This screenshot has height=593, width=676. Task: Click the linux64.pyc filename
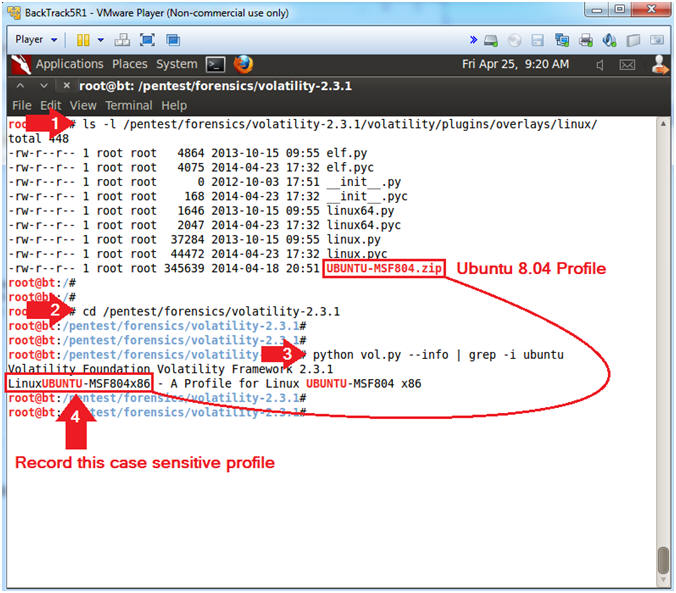[363, 225]
